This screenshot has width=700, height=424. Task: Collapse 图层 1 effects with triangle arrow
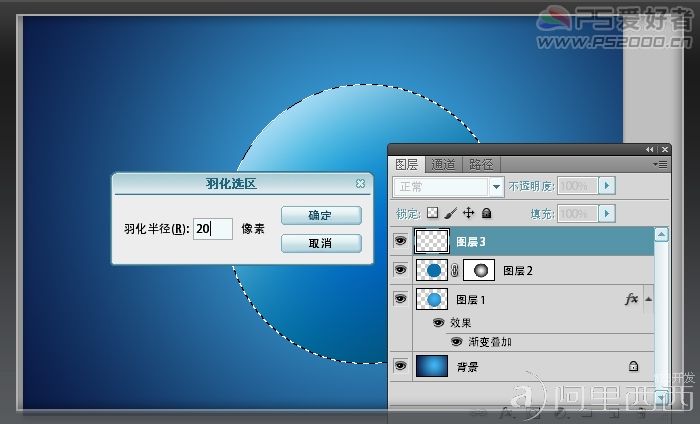coord(649,299)
